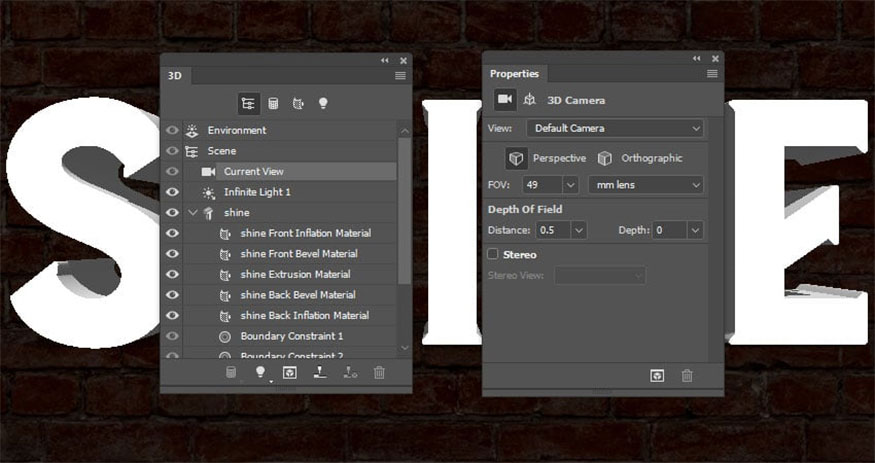Select the Environment row in 3D panel
Screen dimensions: 875x463
(290, 130)
